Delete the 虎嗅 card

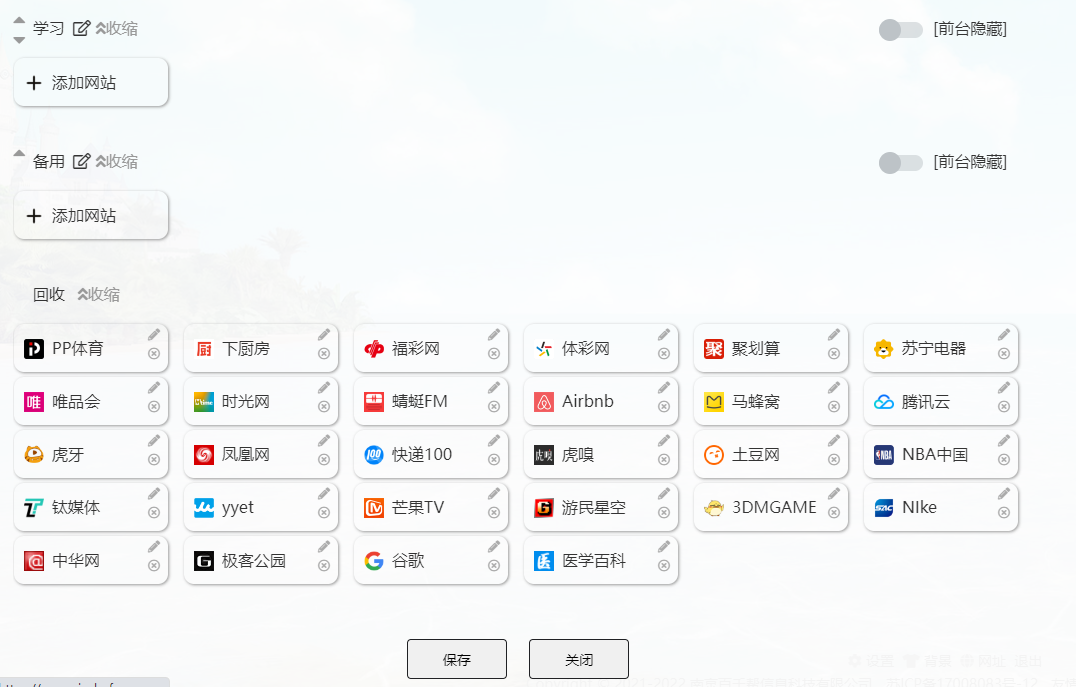(664, 459)
